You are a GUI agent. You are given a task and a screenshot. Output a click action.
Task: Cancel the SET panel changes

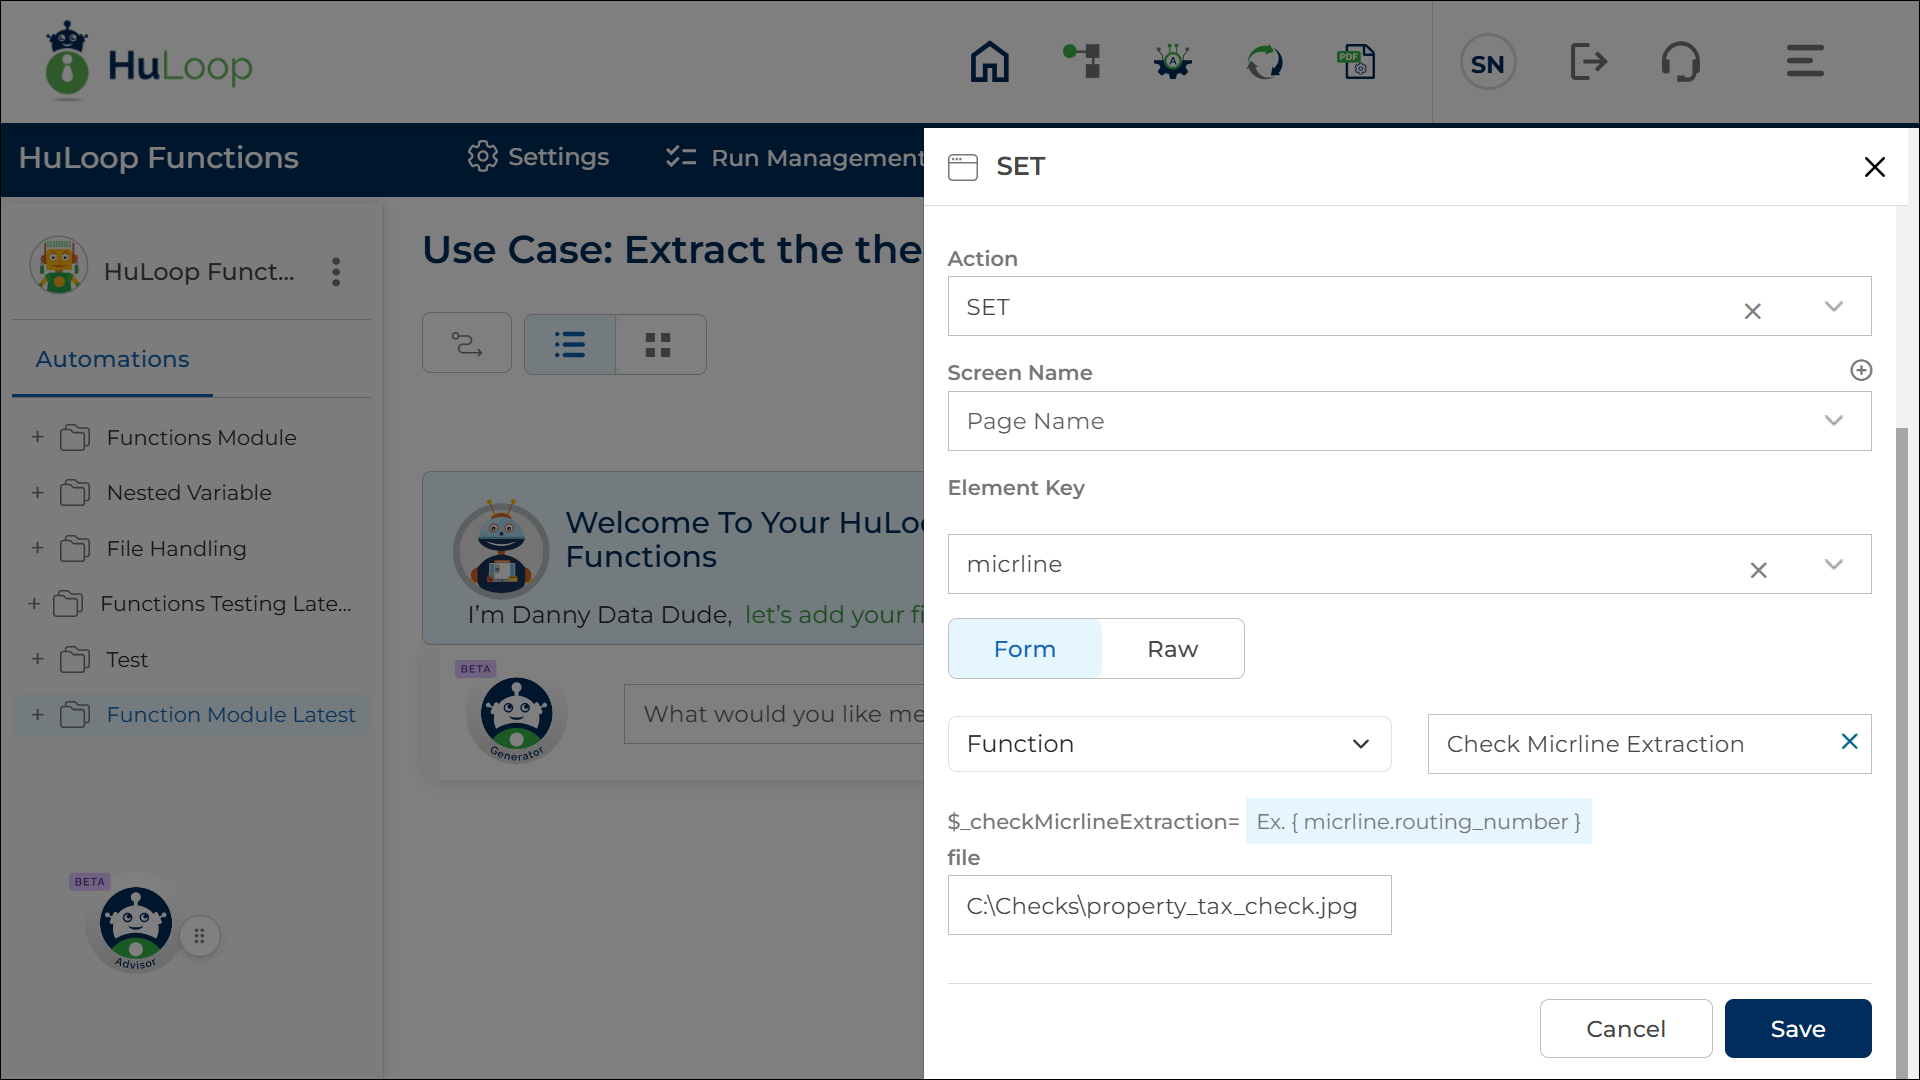pyautogui.click(x=1626, y=1028)
